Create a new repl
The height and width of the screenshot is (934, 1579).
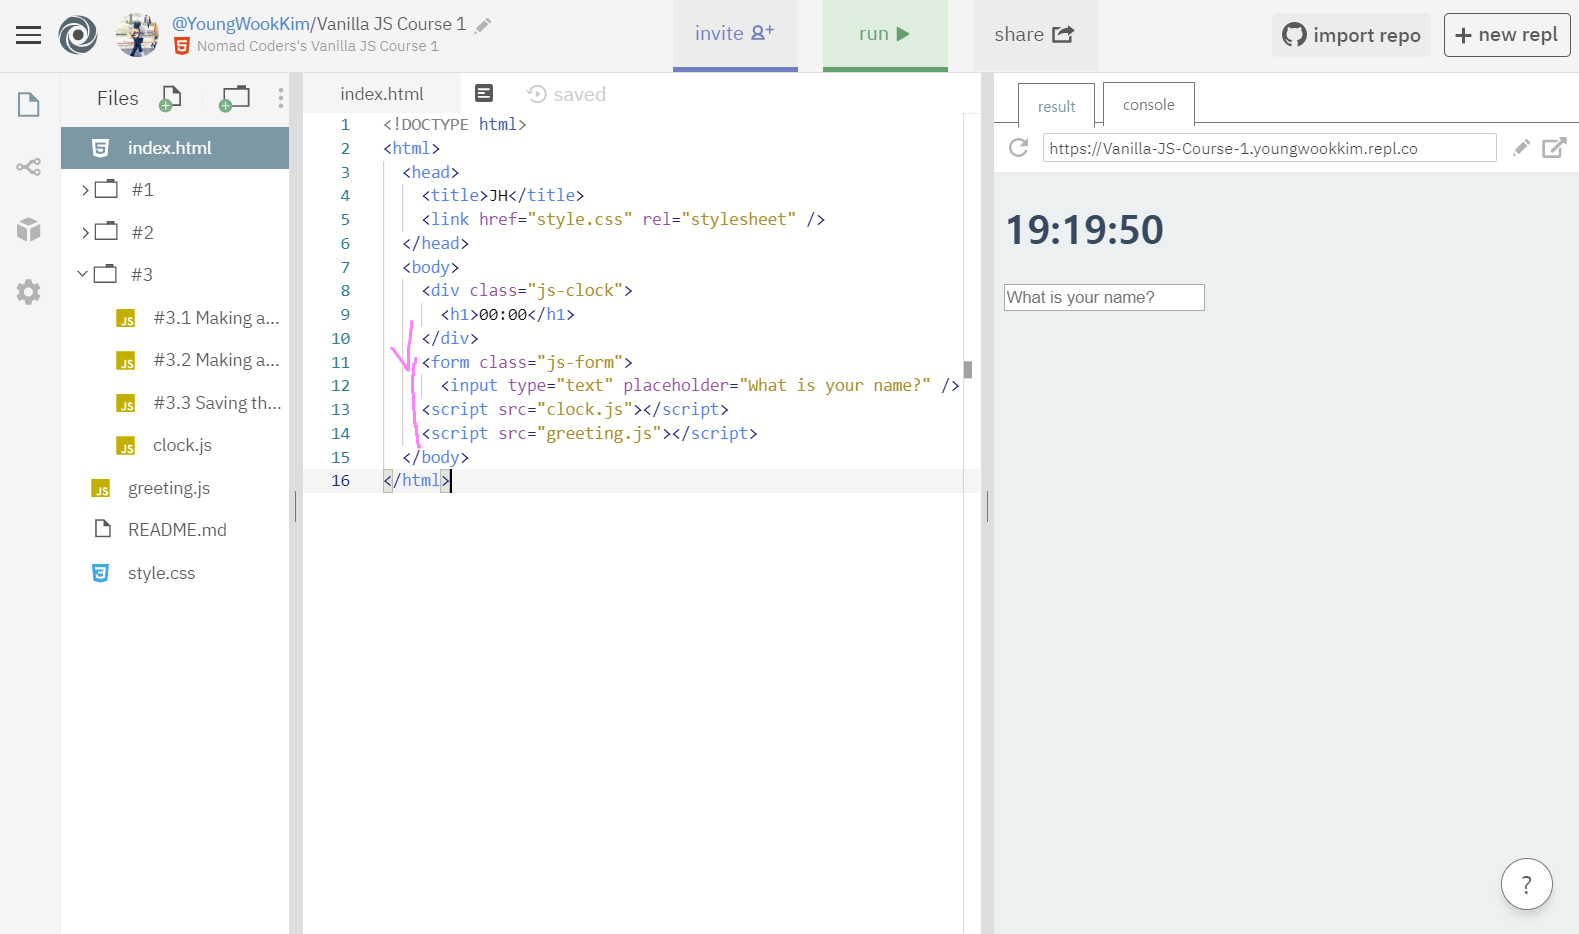pos(1507,35)
